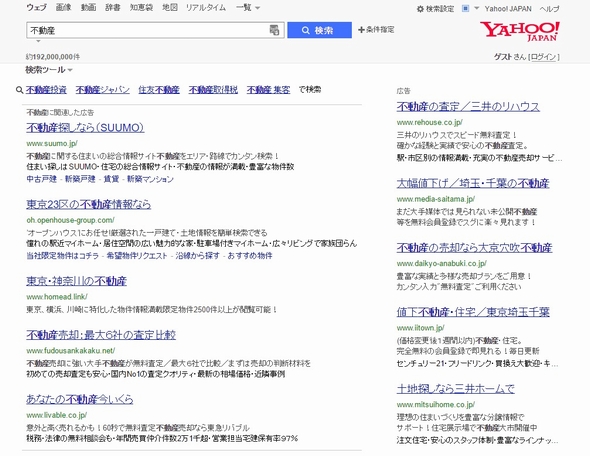Expand the small arrow beneath the search box
Viewport: 590px width, 456px height.
point(38,41)
